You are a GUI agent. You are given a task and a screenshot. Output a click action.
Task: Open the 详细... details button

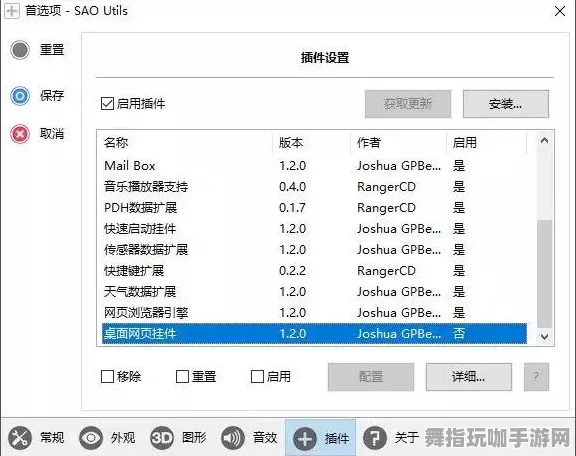click(469, 377)
